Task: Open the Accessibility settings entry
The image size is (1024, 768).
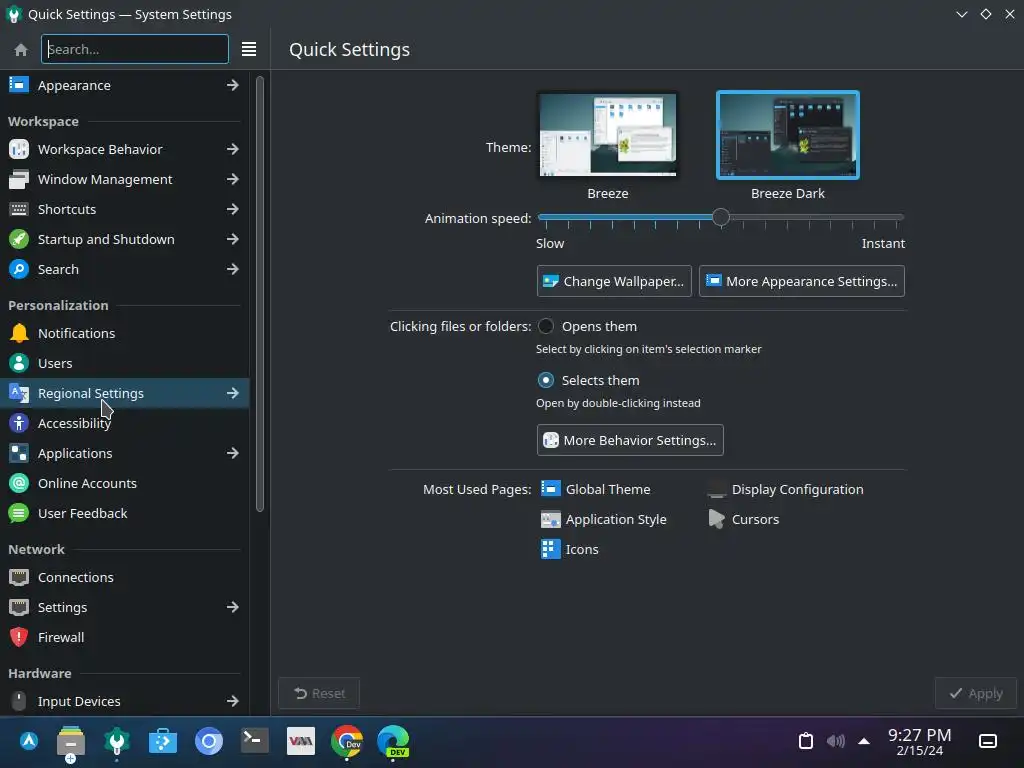Action: (x=124, y=423)
